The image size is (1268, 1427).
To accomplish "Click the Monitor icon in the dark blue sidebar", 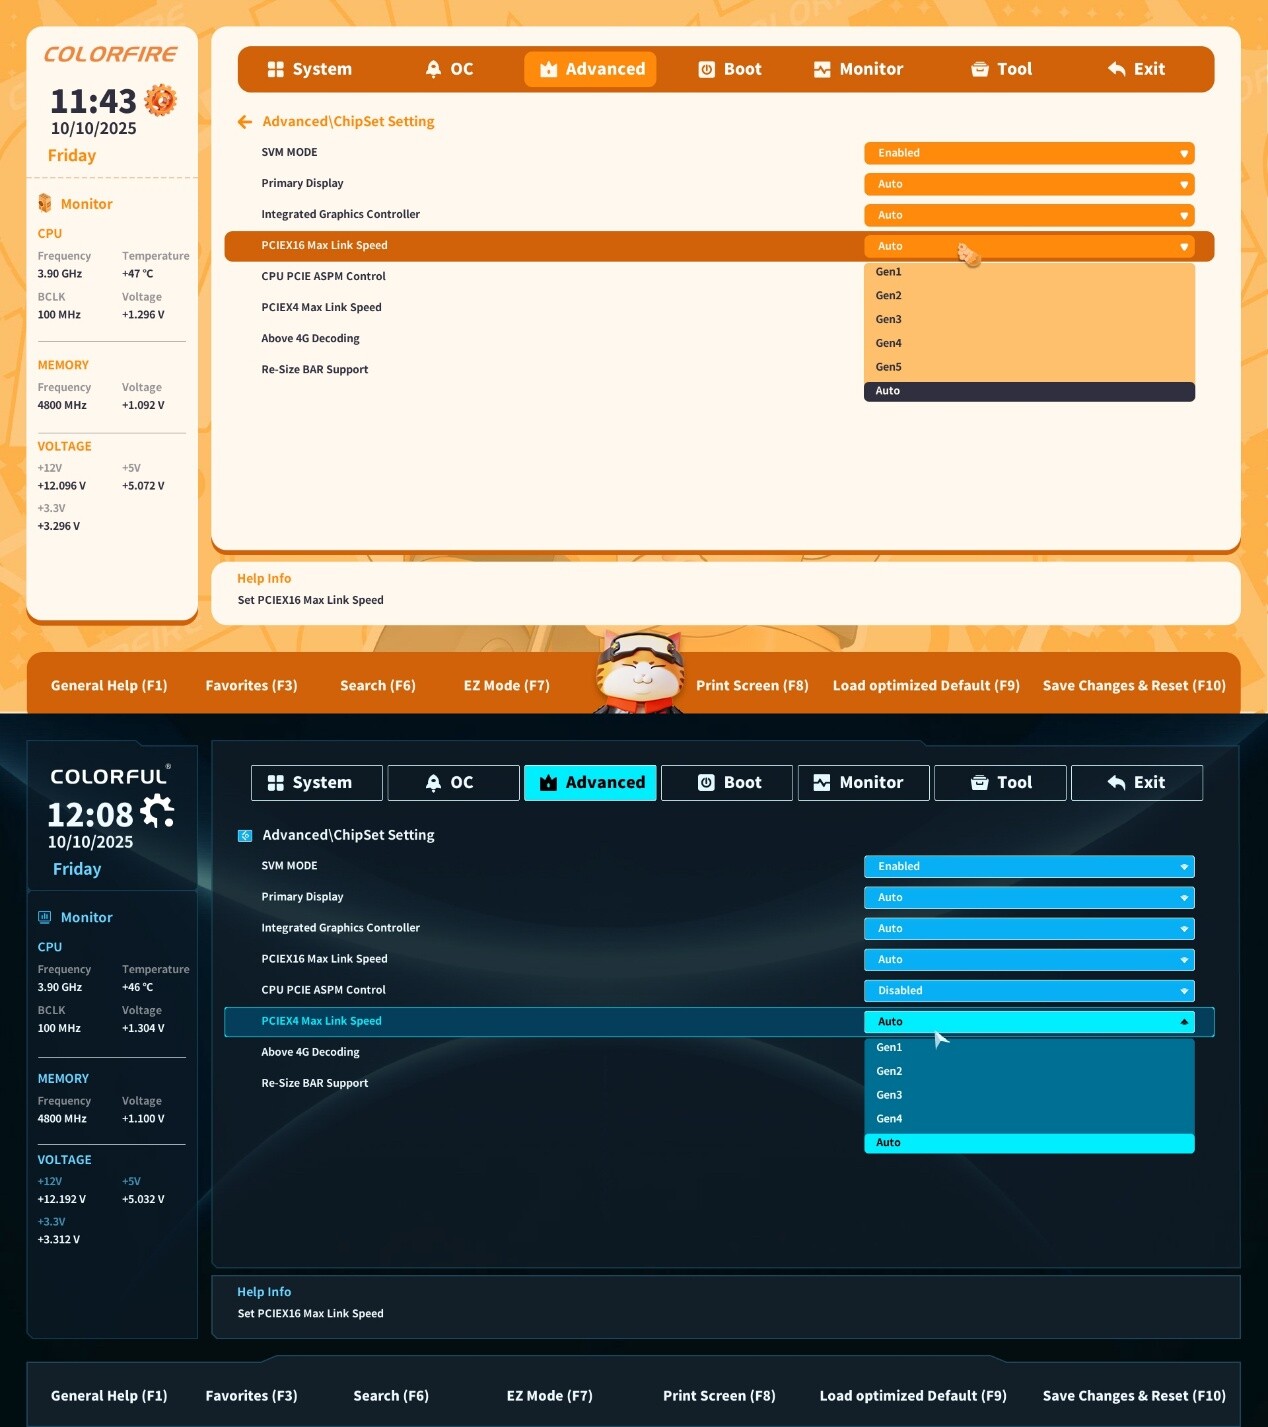I will click(x=45, y=917).
